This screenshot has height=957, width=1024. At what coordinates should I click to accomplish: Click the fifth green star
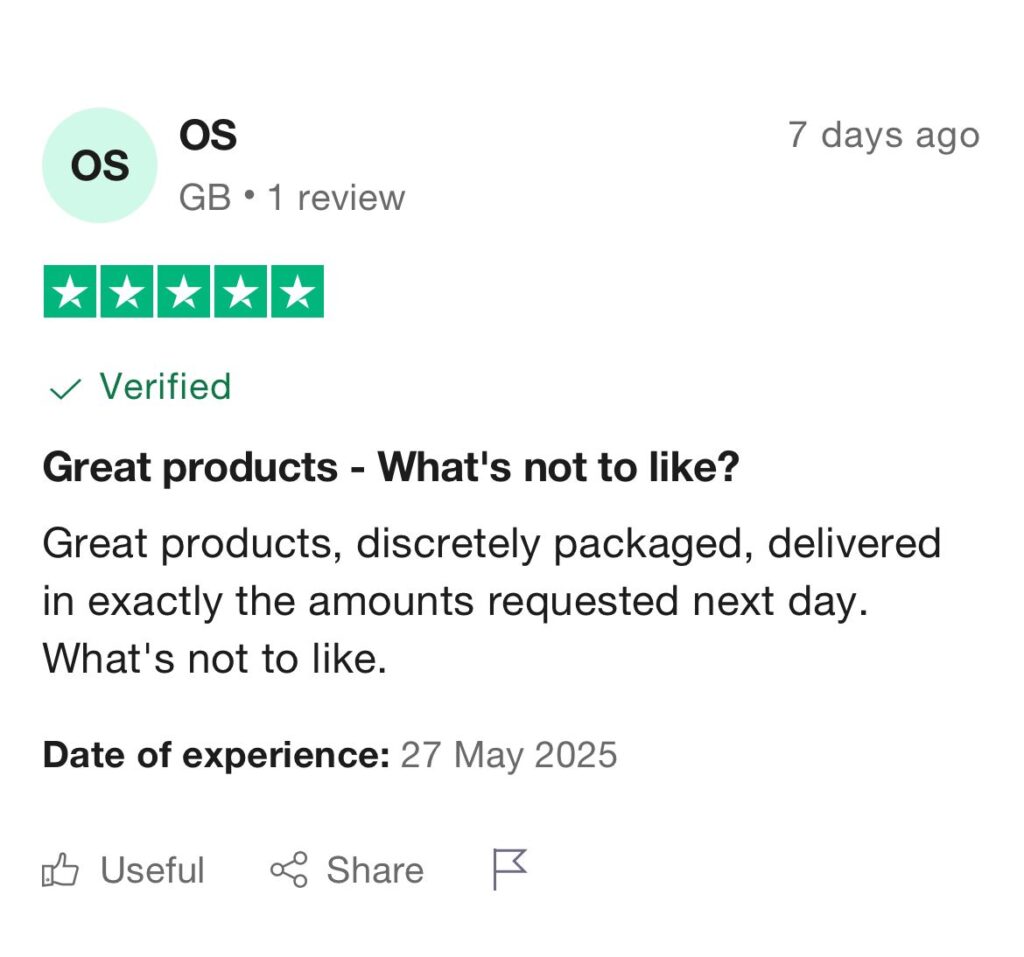[x=297, y=291]
